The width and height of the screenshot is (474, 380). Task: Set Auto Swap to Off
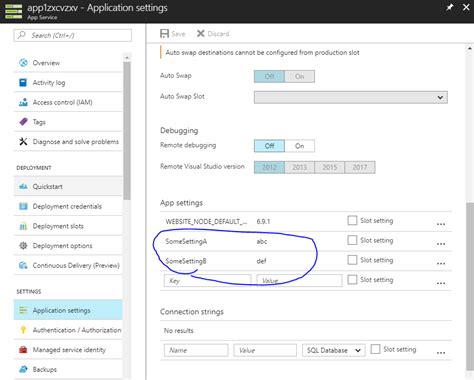tap(269, 76)
